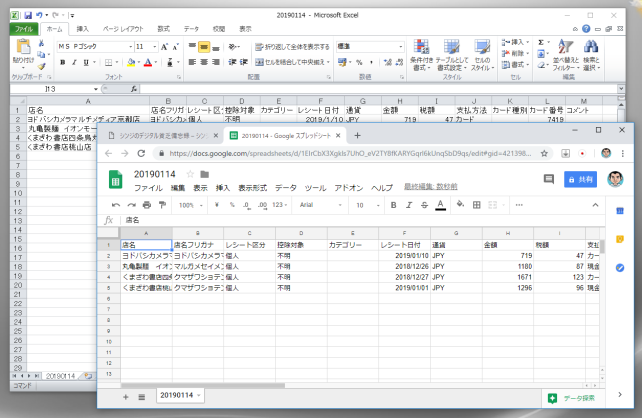
Task: Click Excel wrap text button
Action: pos(292,47)
